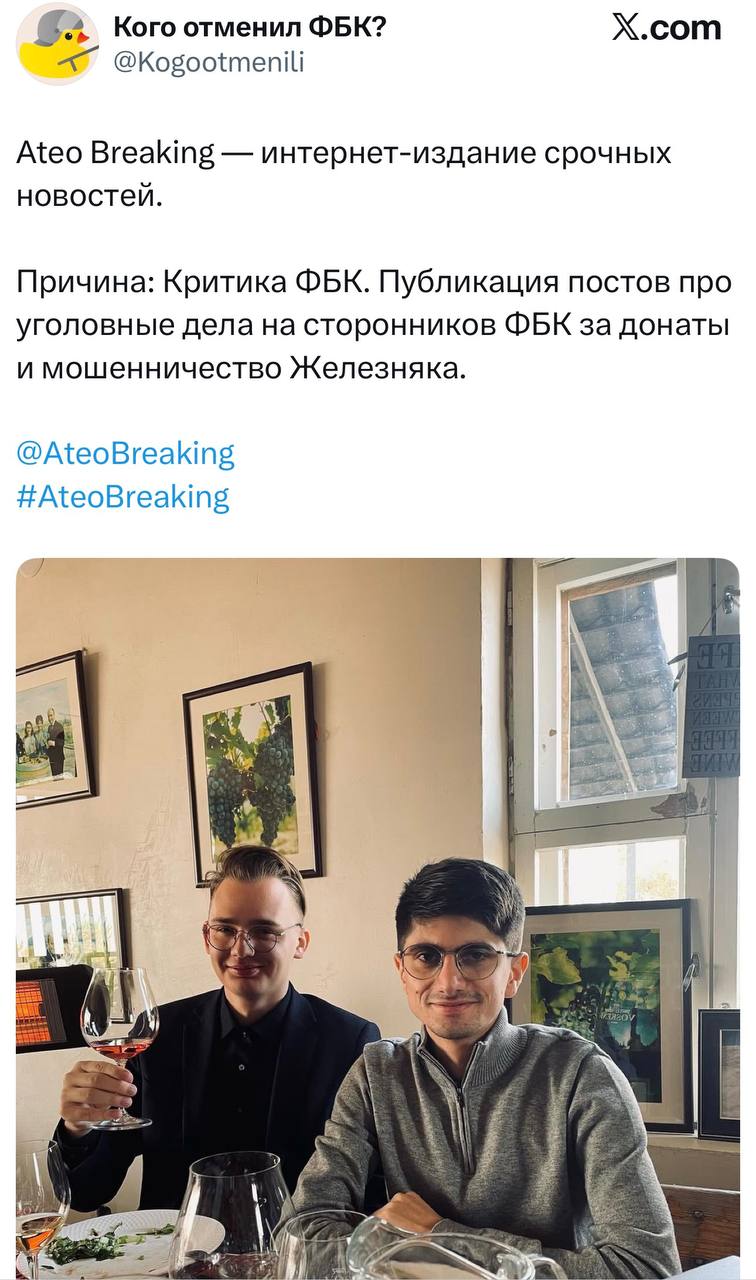Open the @AteoBreaking mention link

[x=126, y=453]
